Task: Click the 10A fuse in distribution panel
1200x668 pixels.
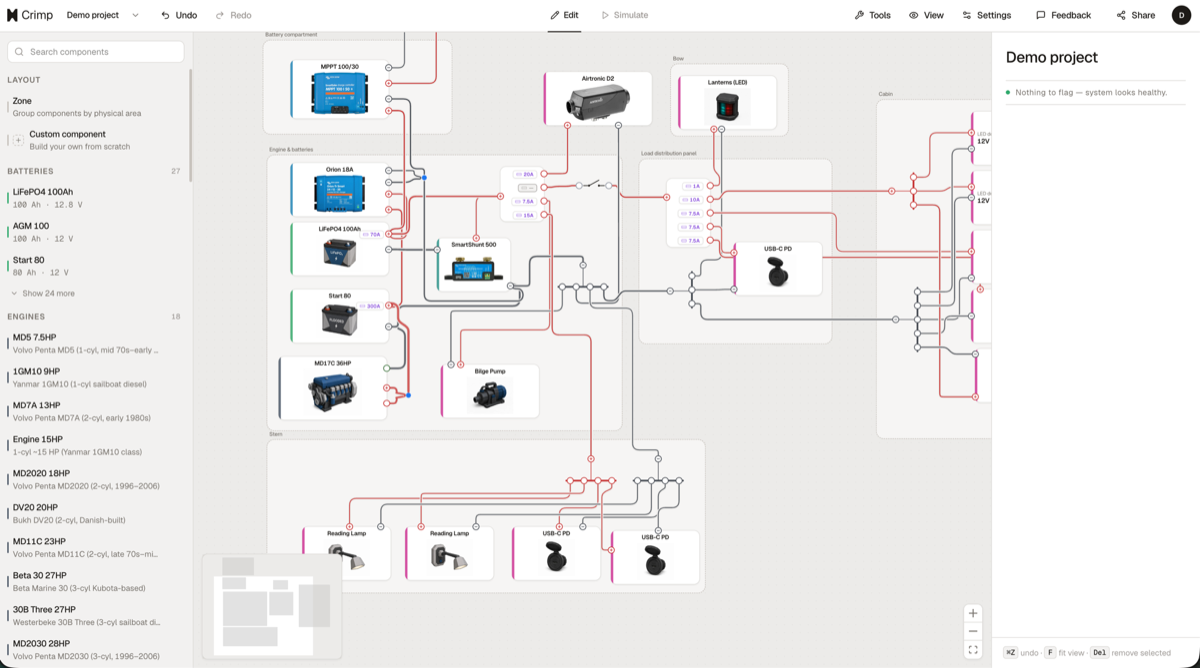Action: click(x=692, y=199)
